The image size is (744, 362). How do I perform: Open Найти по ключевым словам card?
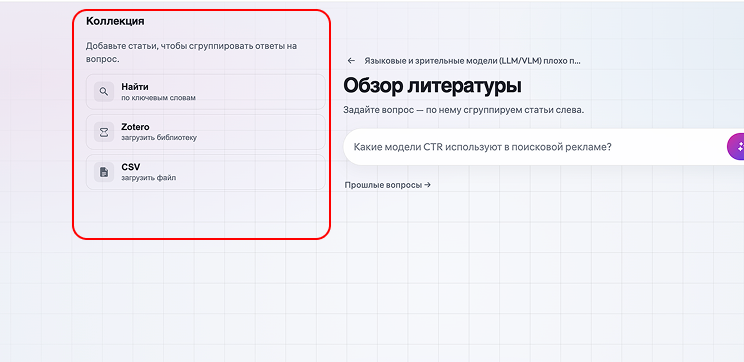tap(205, 92)
